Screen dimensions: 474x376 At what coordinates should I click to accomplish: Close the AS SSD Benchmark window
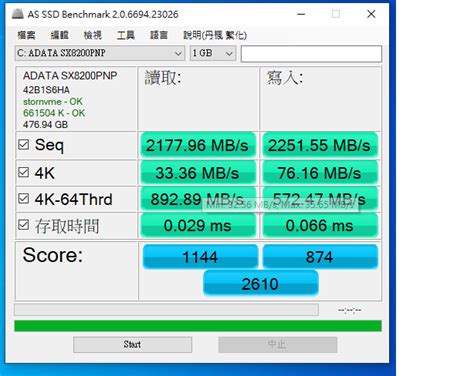pos(371,14)
